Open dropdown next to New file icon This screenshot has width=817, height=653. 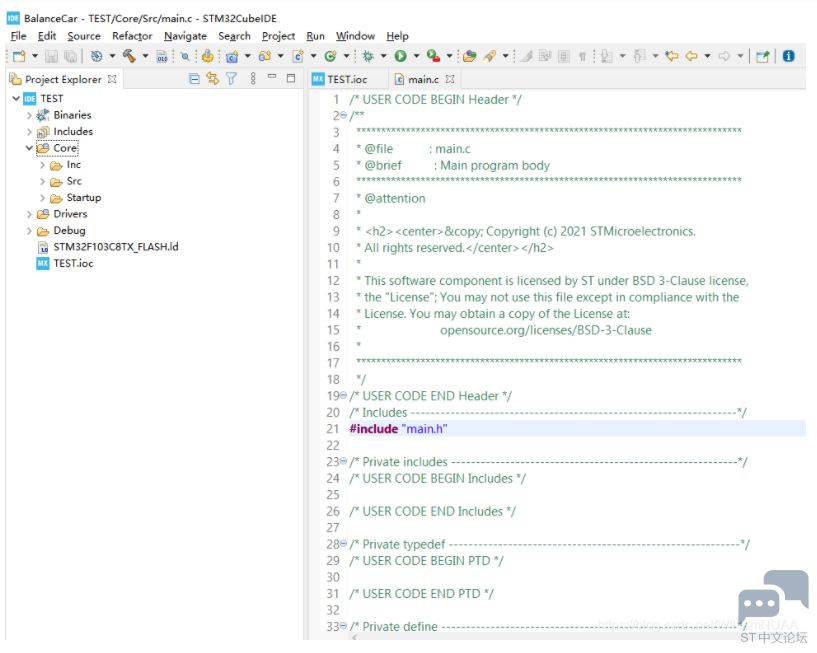click(x=35, y=56)
